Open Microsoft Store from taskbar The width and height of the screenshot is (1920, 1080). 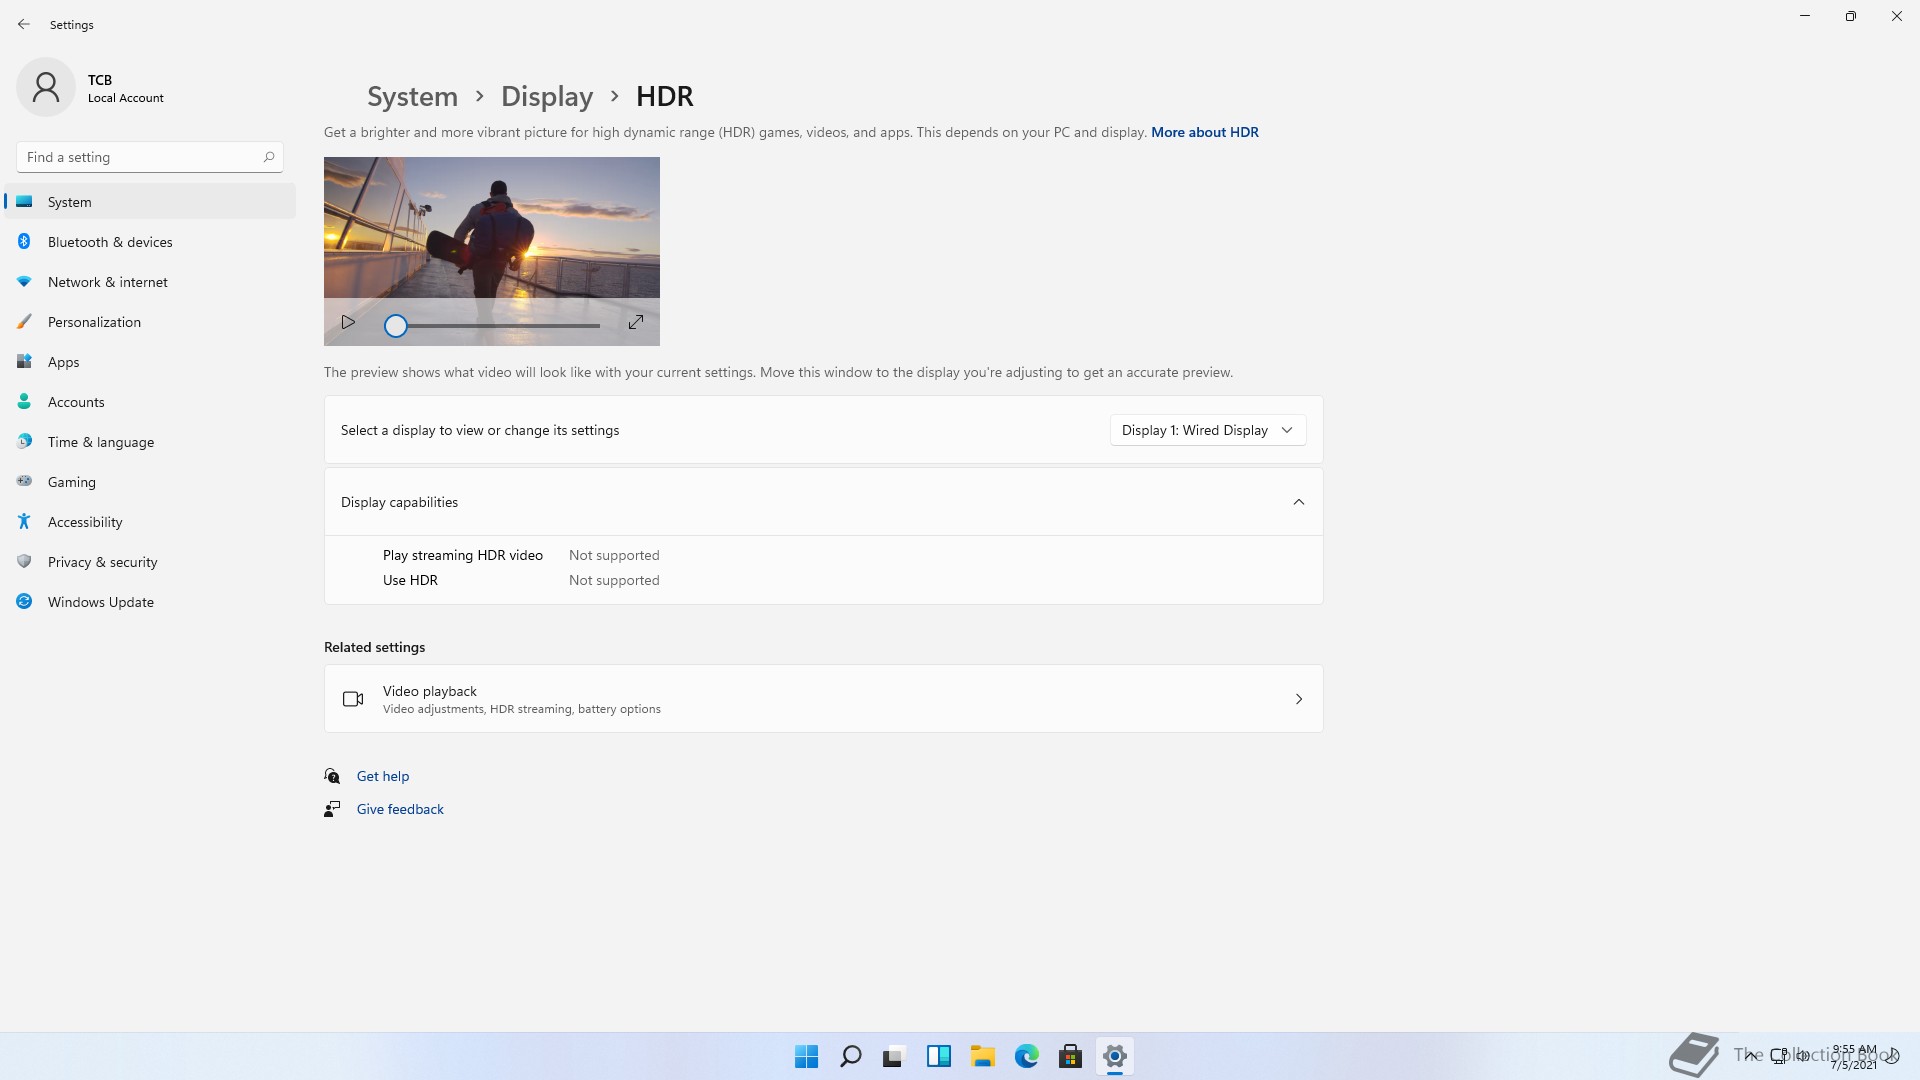[1070, 1056]
